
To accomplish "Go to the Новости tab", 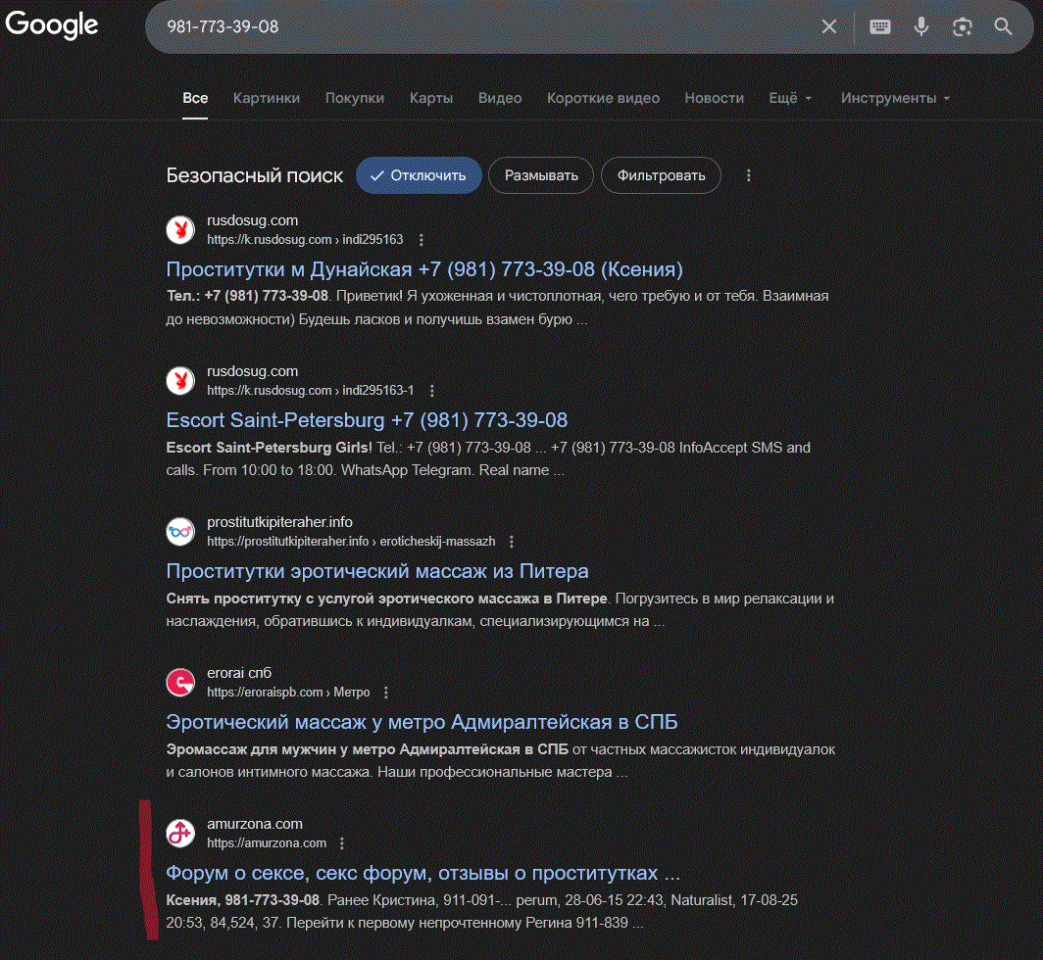I will tap(714, 98).
